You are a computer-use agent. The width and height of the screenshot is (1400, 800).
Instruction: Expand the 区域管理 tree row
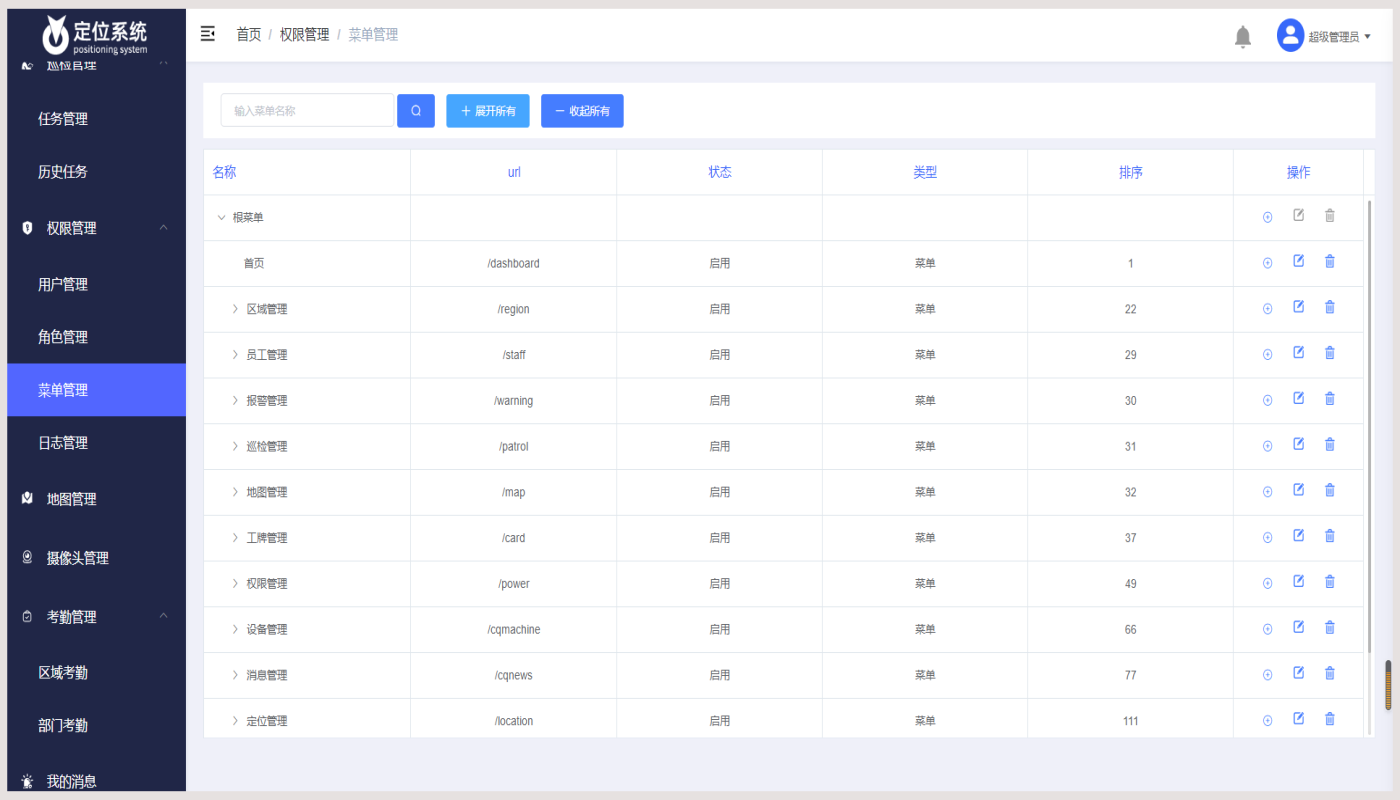coord(236,309)
